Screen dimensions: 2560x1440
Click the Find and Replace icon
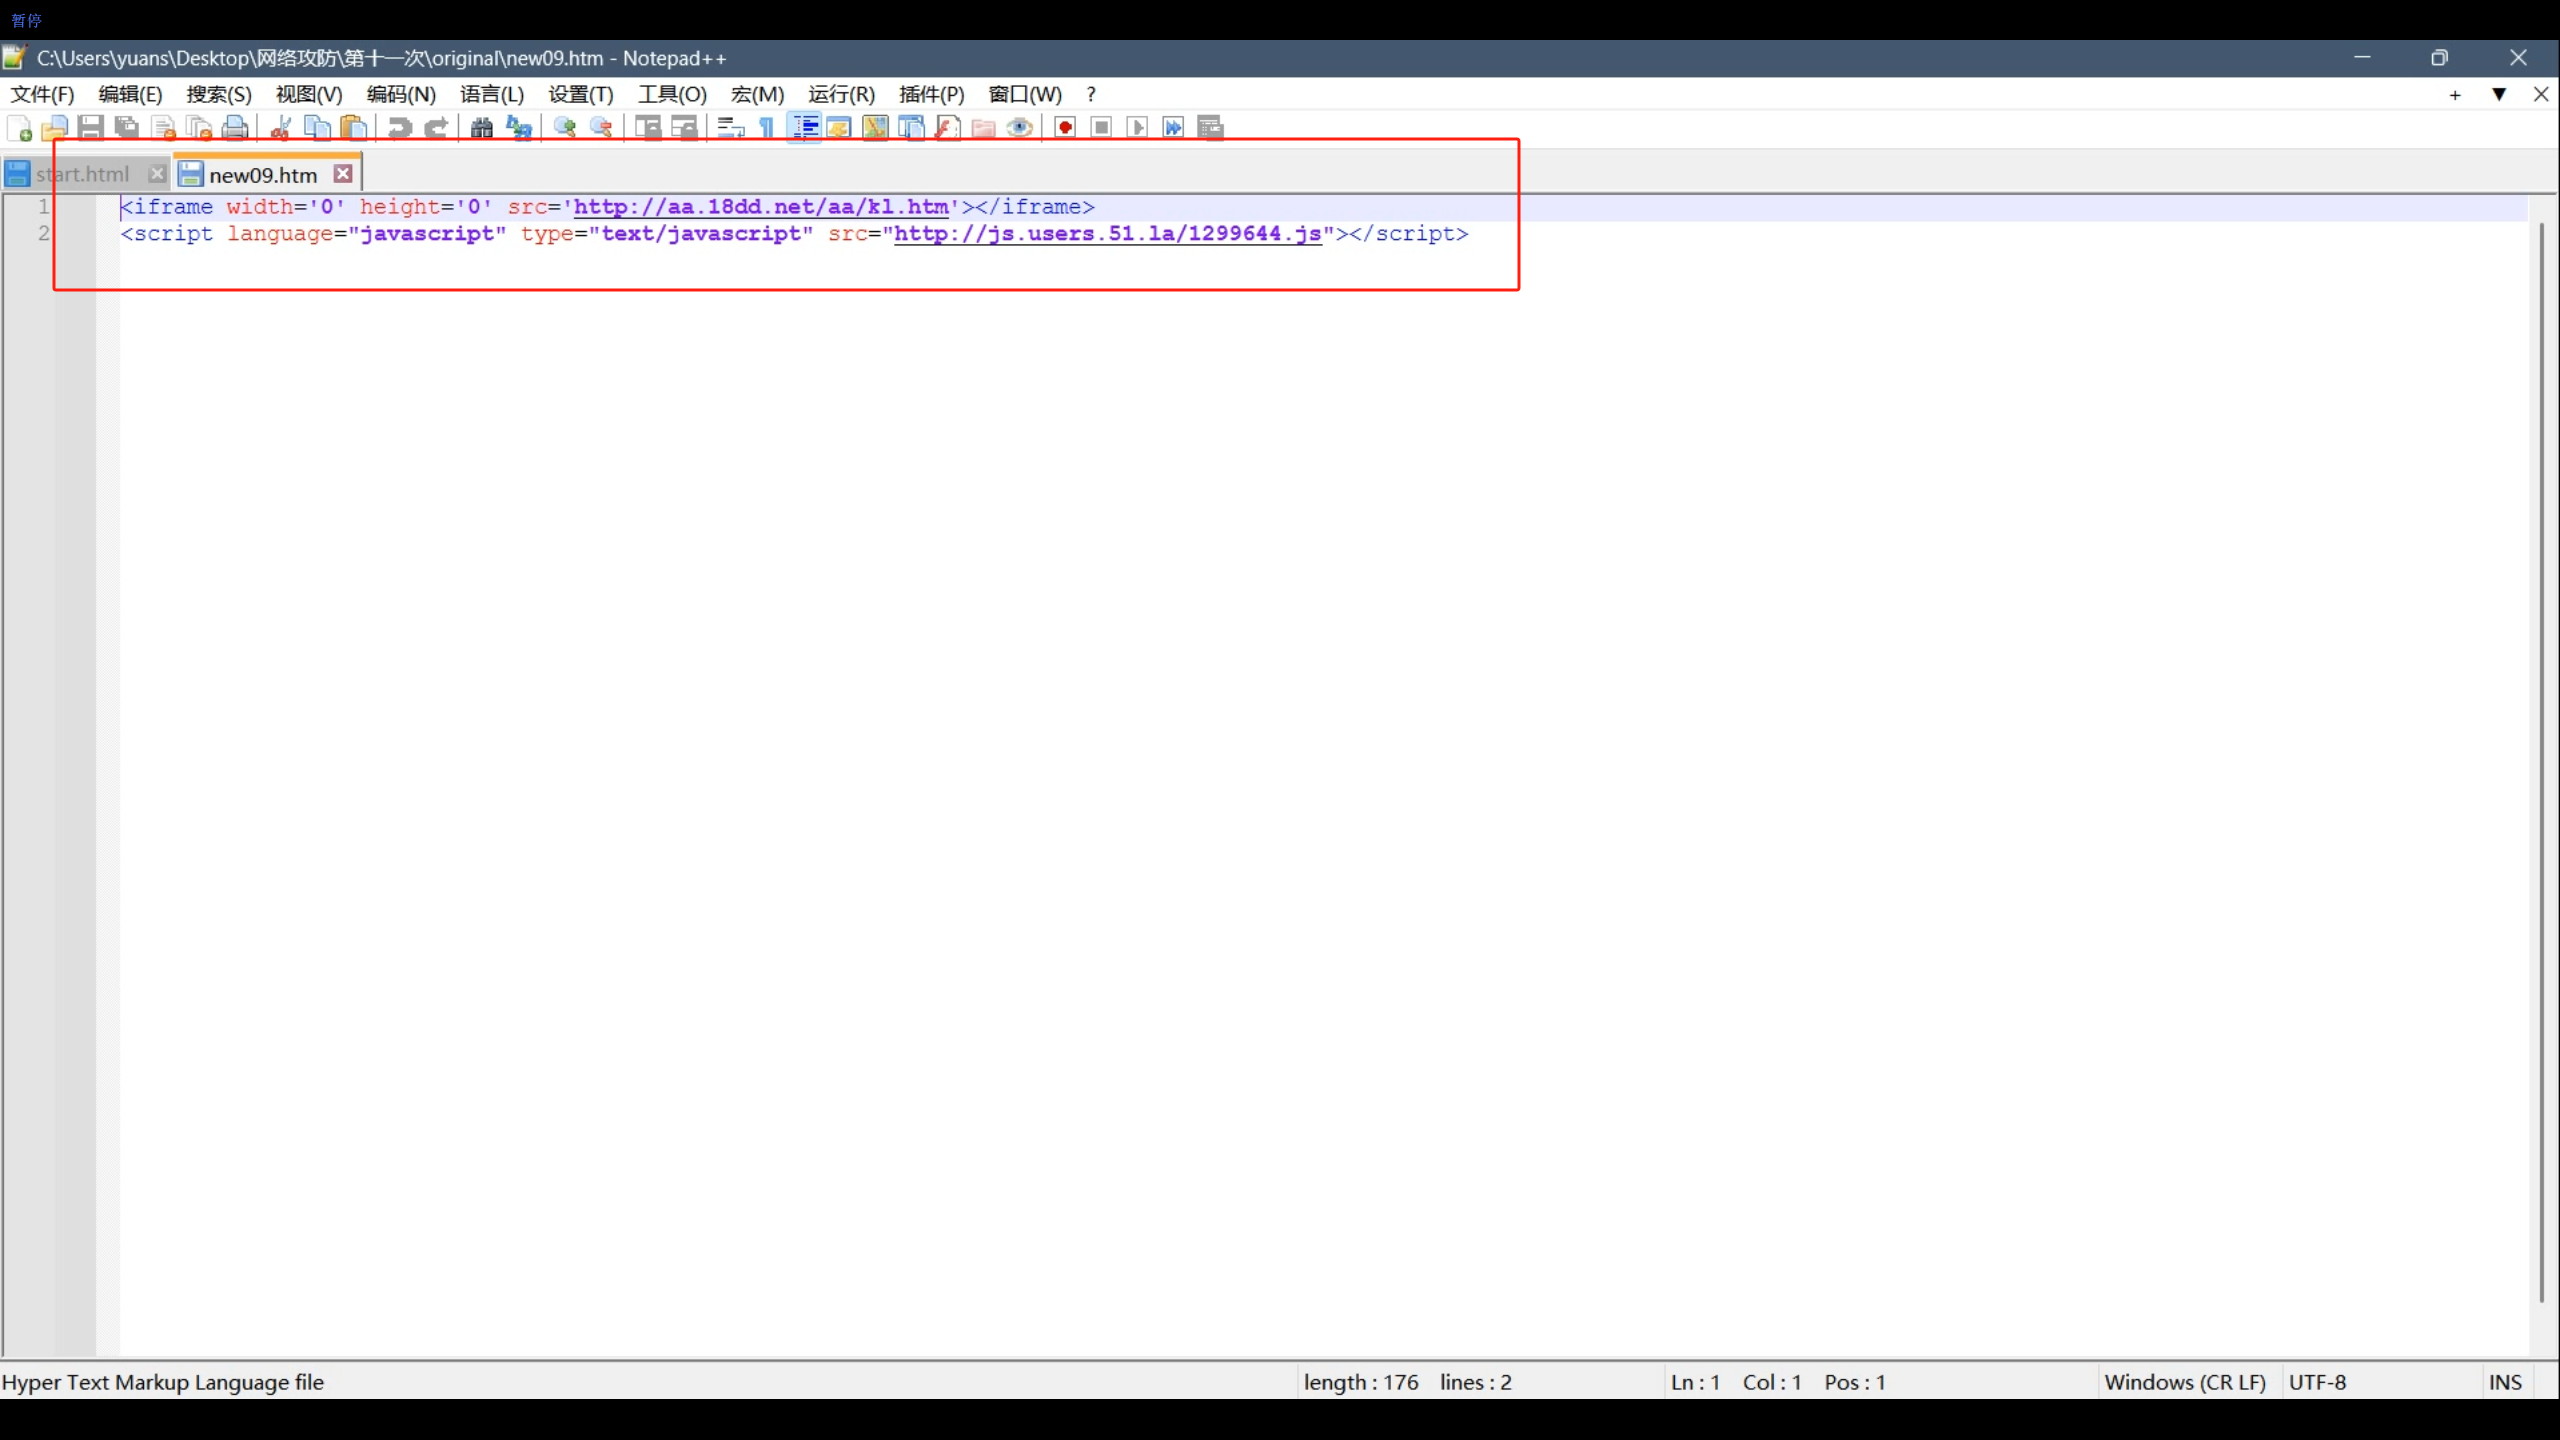pos(519,127)
